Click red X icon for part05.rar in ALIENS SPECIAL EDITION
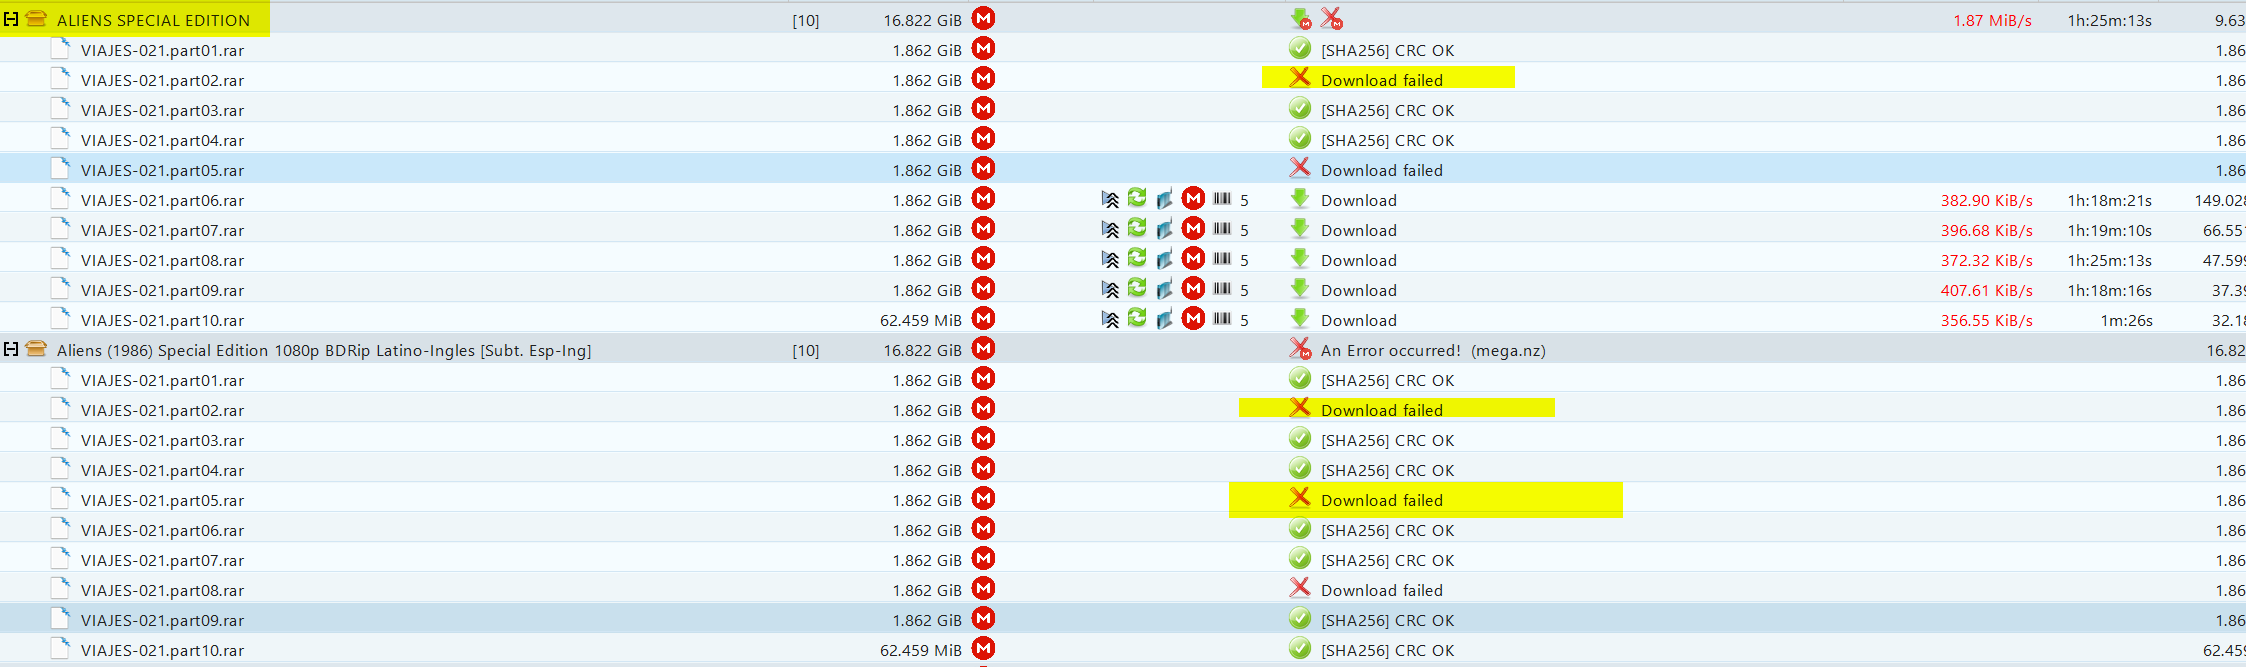Viewport: 2246px width, 667px height. coord(1300,168)
